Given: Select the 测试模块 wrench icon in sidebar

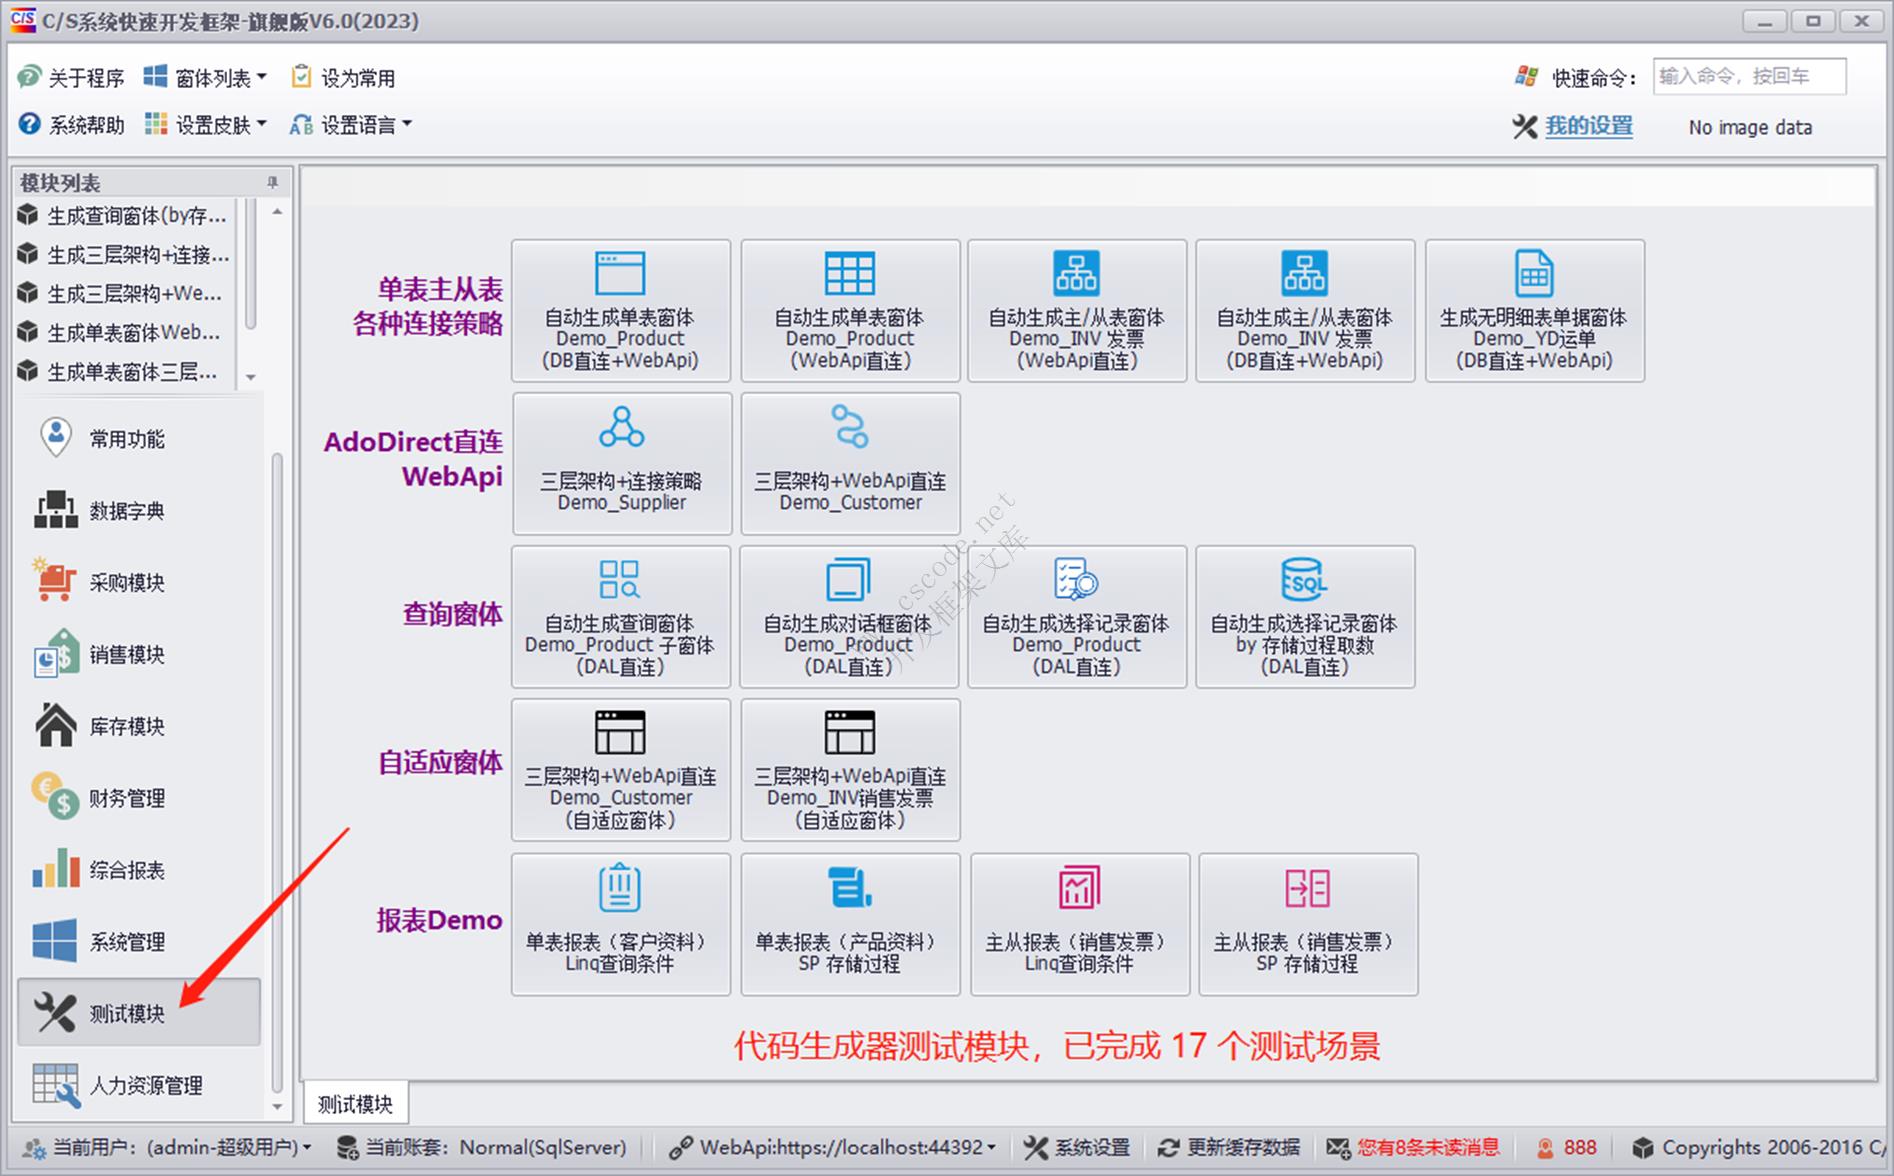Looking at the screenshot, I should tap(56, 1011).
